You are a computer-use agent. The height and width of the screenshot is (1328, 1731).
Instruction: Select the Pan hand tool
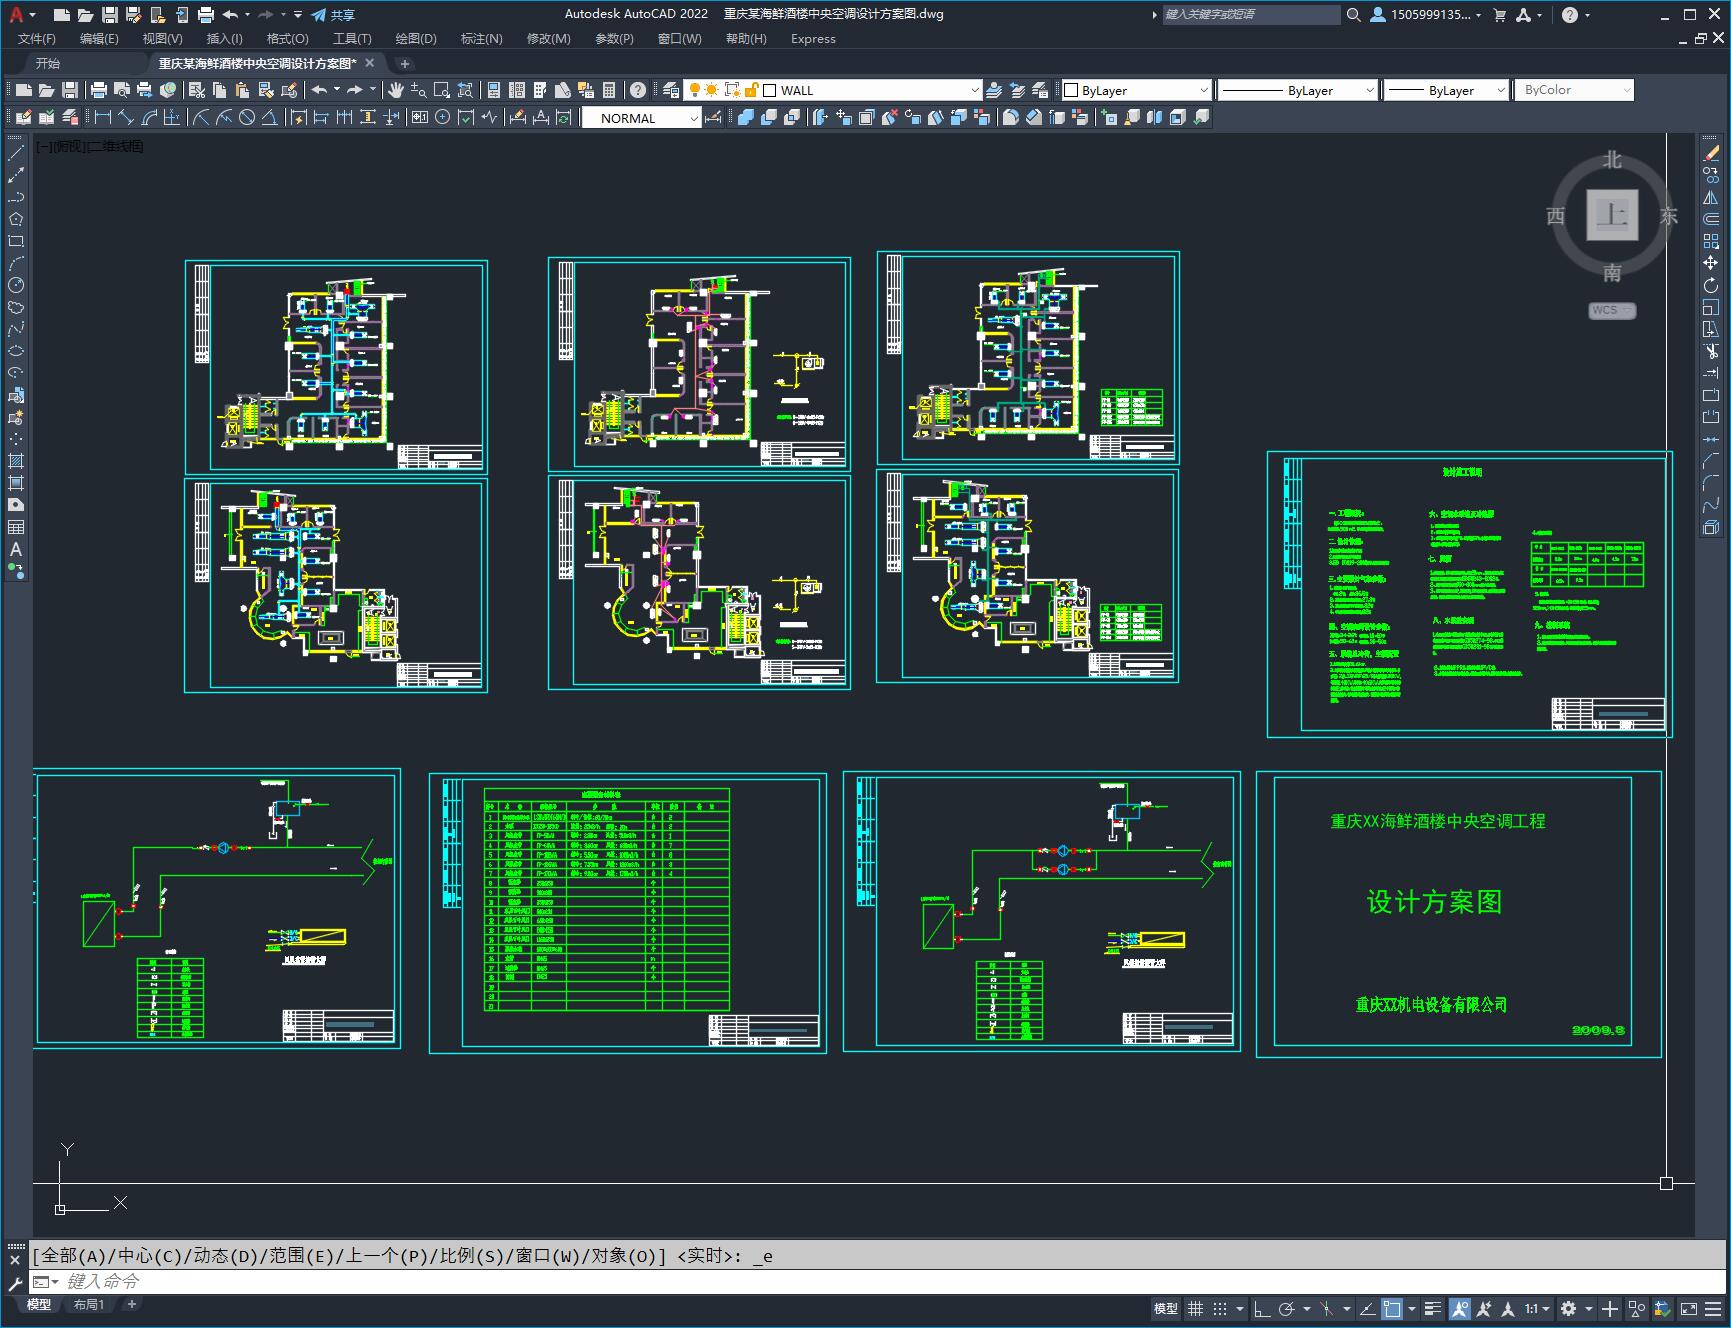click(x=396, y=90)
